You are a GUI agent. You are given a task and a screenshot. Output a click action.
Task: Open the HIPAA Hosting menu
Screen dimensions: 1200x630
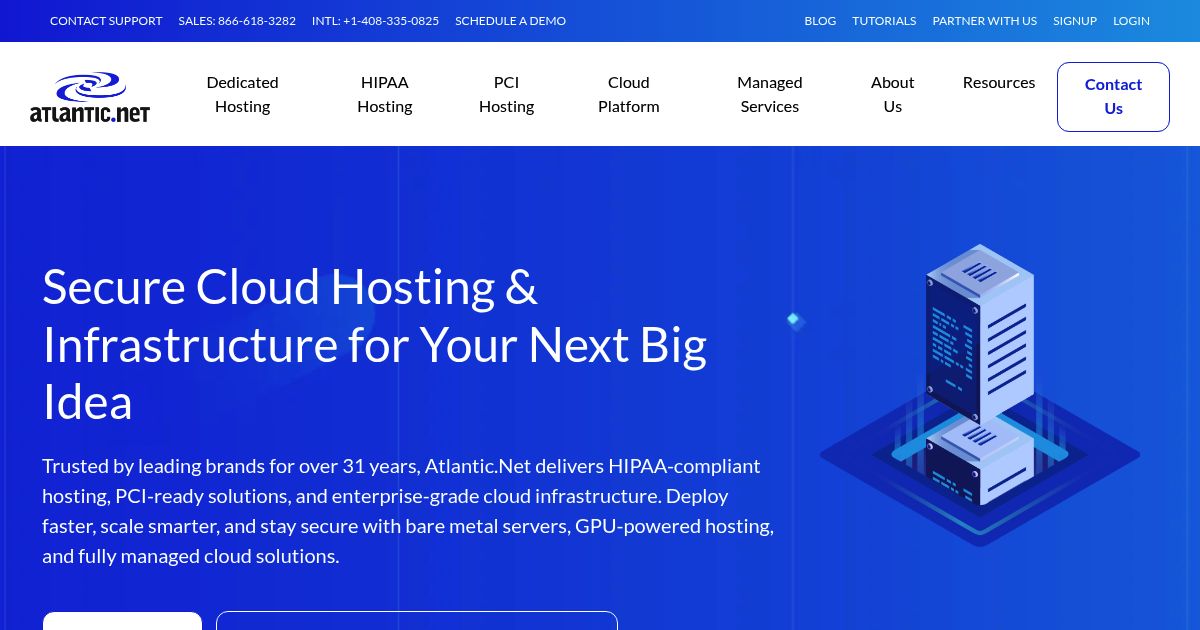(385, 94)
